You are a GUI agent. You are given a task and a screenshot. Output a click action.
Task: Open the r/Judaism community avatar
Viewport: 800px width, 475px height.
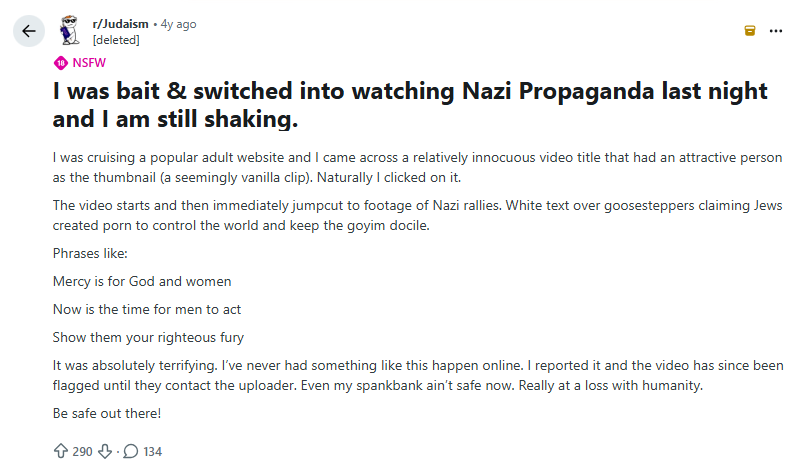(69, 31)
